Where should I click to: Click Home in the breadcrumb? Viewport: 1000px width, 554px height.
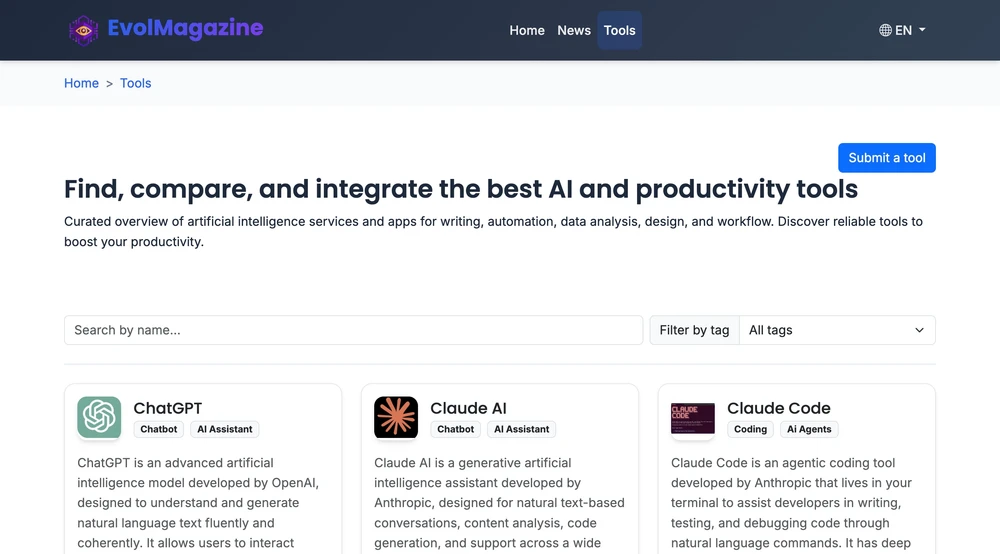[81, 83]
